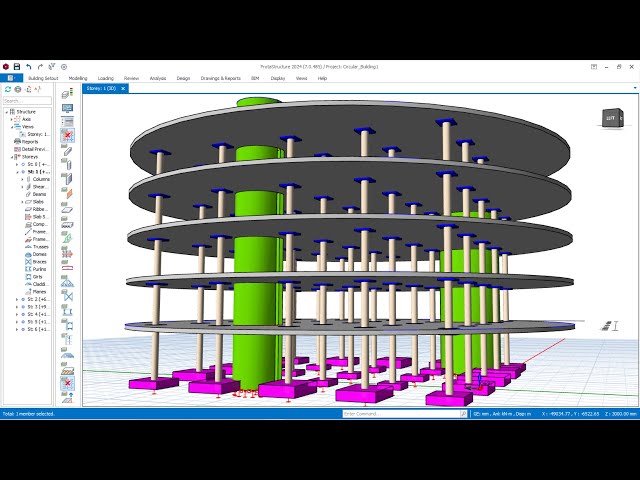This screenshot has height=480, width=640.
Task: Open the Building Setout ribbon tab
Action: [43, 78]
